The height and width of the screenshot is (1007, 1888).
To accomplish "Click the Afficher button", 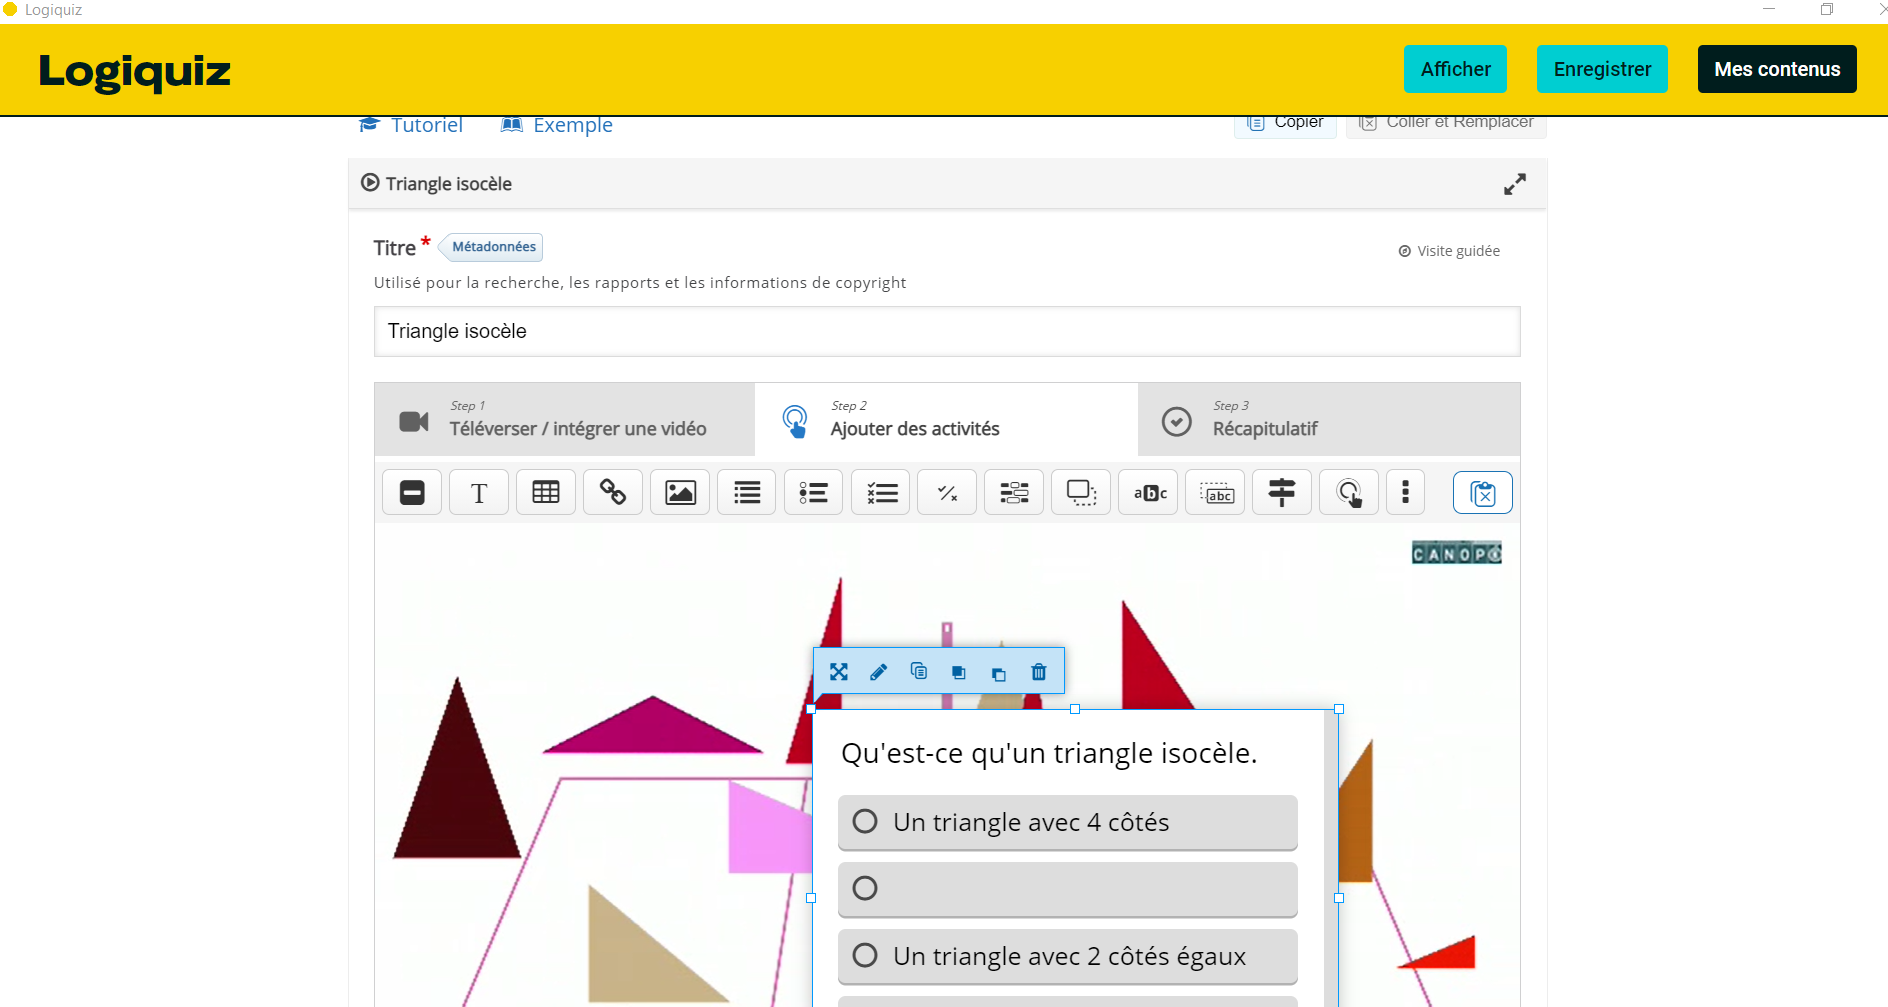I will 1455,69.
